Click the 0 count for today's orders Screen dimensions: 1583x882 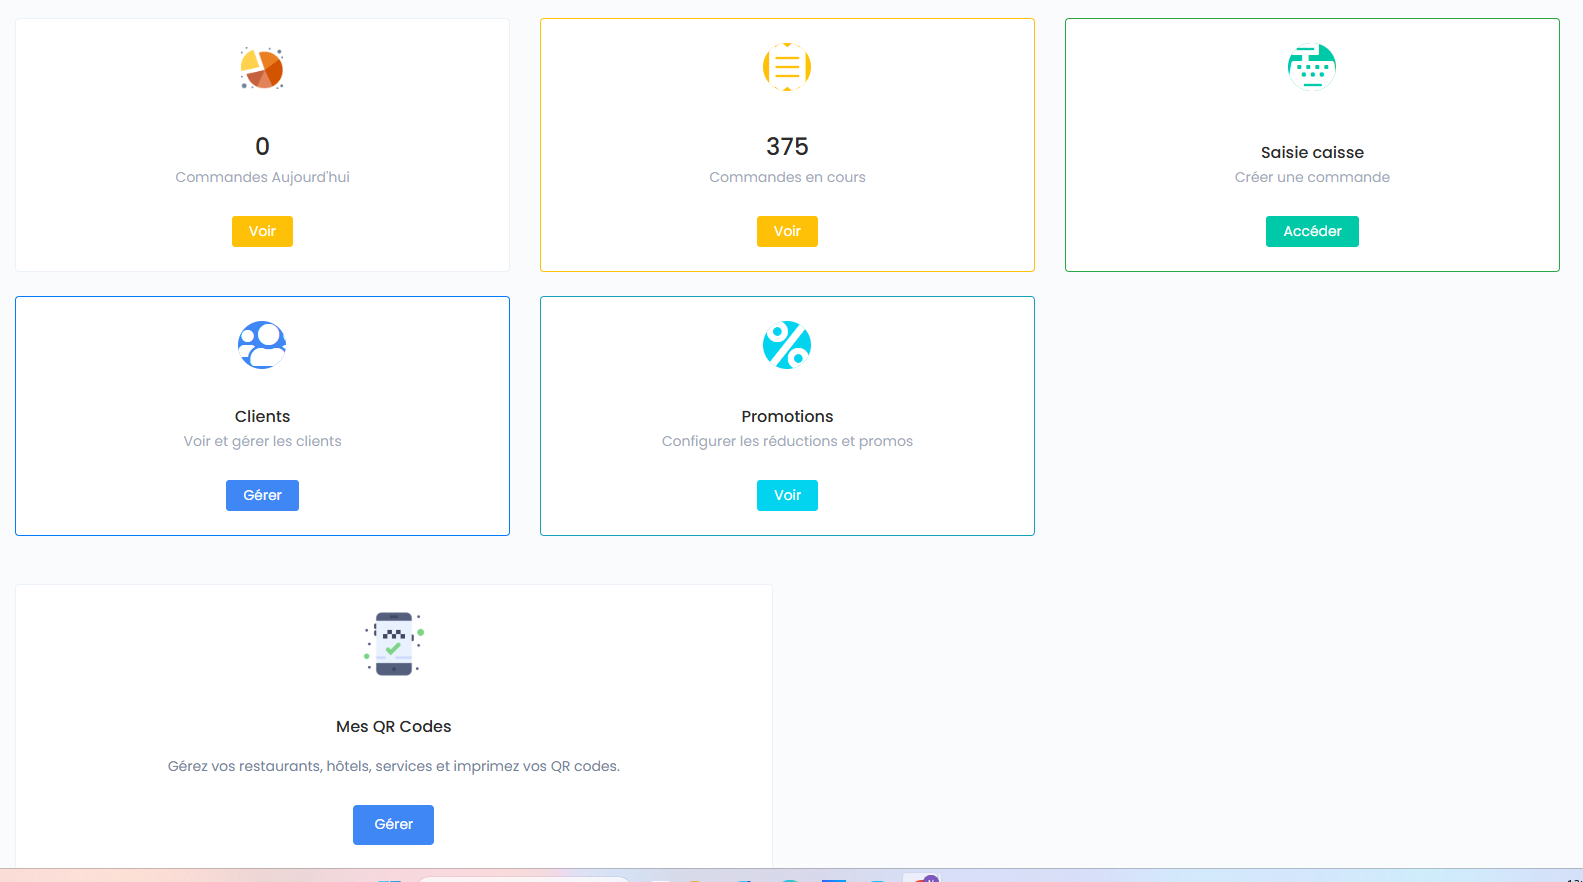pyautogui.click(x=262, y=147)
